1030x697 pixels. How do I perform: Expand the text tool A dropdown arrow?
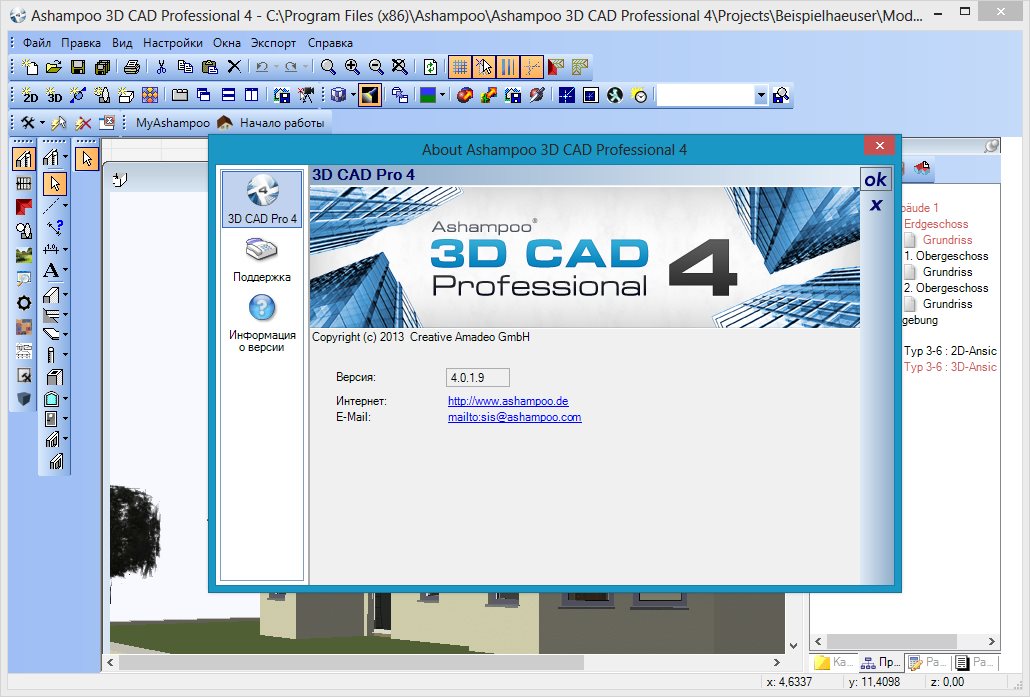point(65,270)
